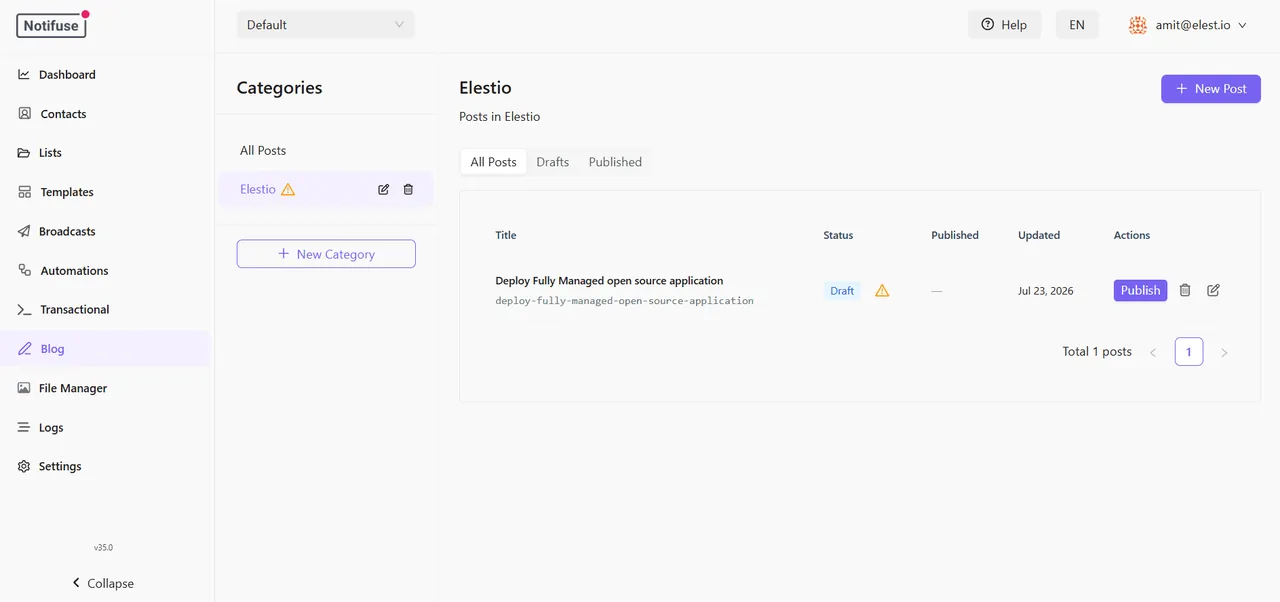The image size is (1280, 602).
Task: Click the Published column header
Action: (x=955, y=235)
